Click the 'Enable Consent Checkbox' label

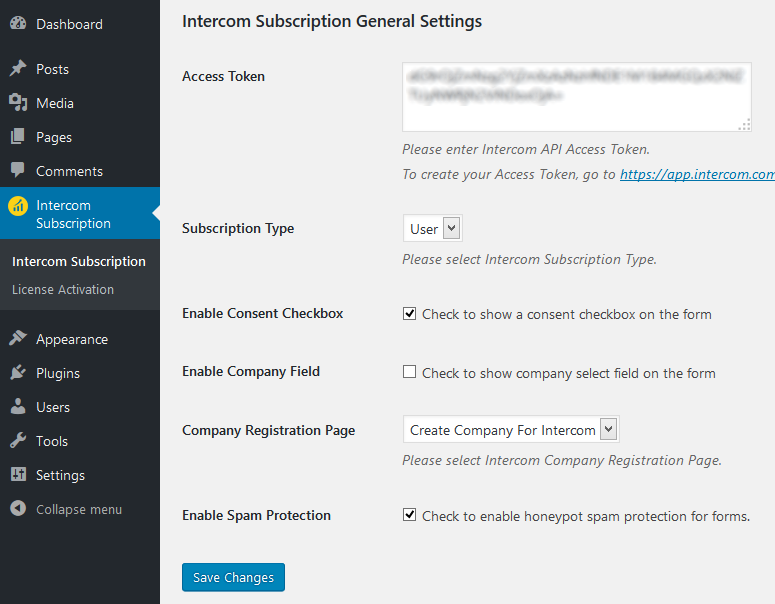pyautogui.click(x=262, y=313)
